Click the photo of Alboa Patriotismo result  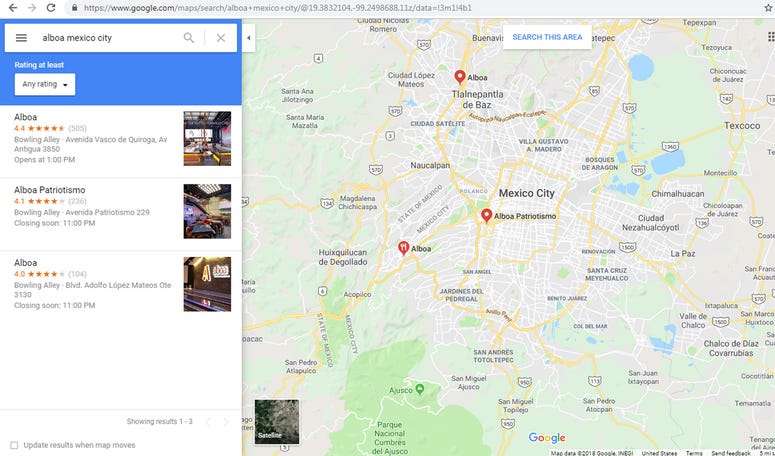[207, 211]
